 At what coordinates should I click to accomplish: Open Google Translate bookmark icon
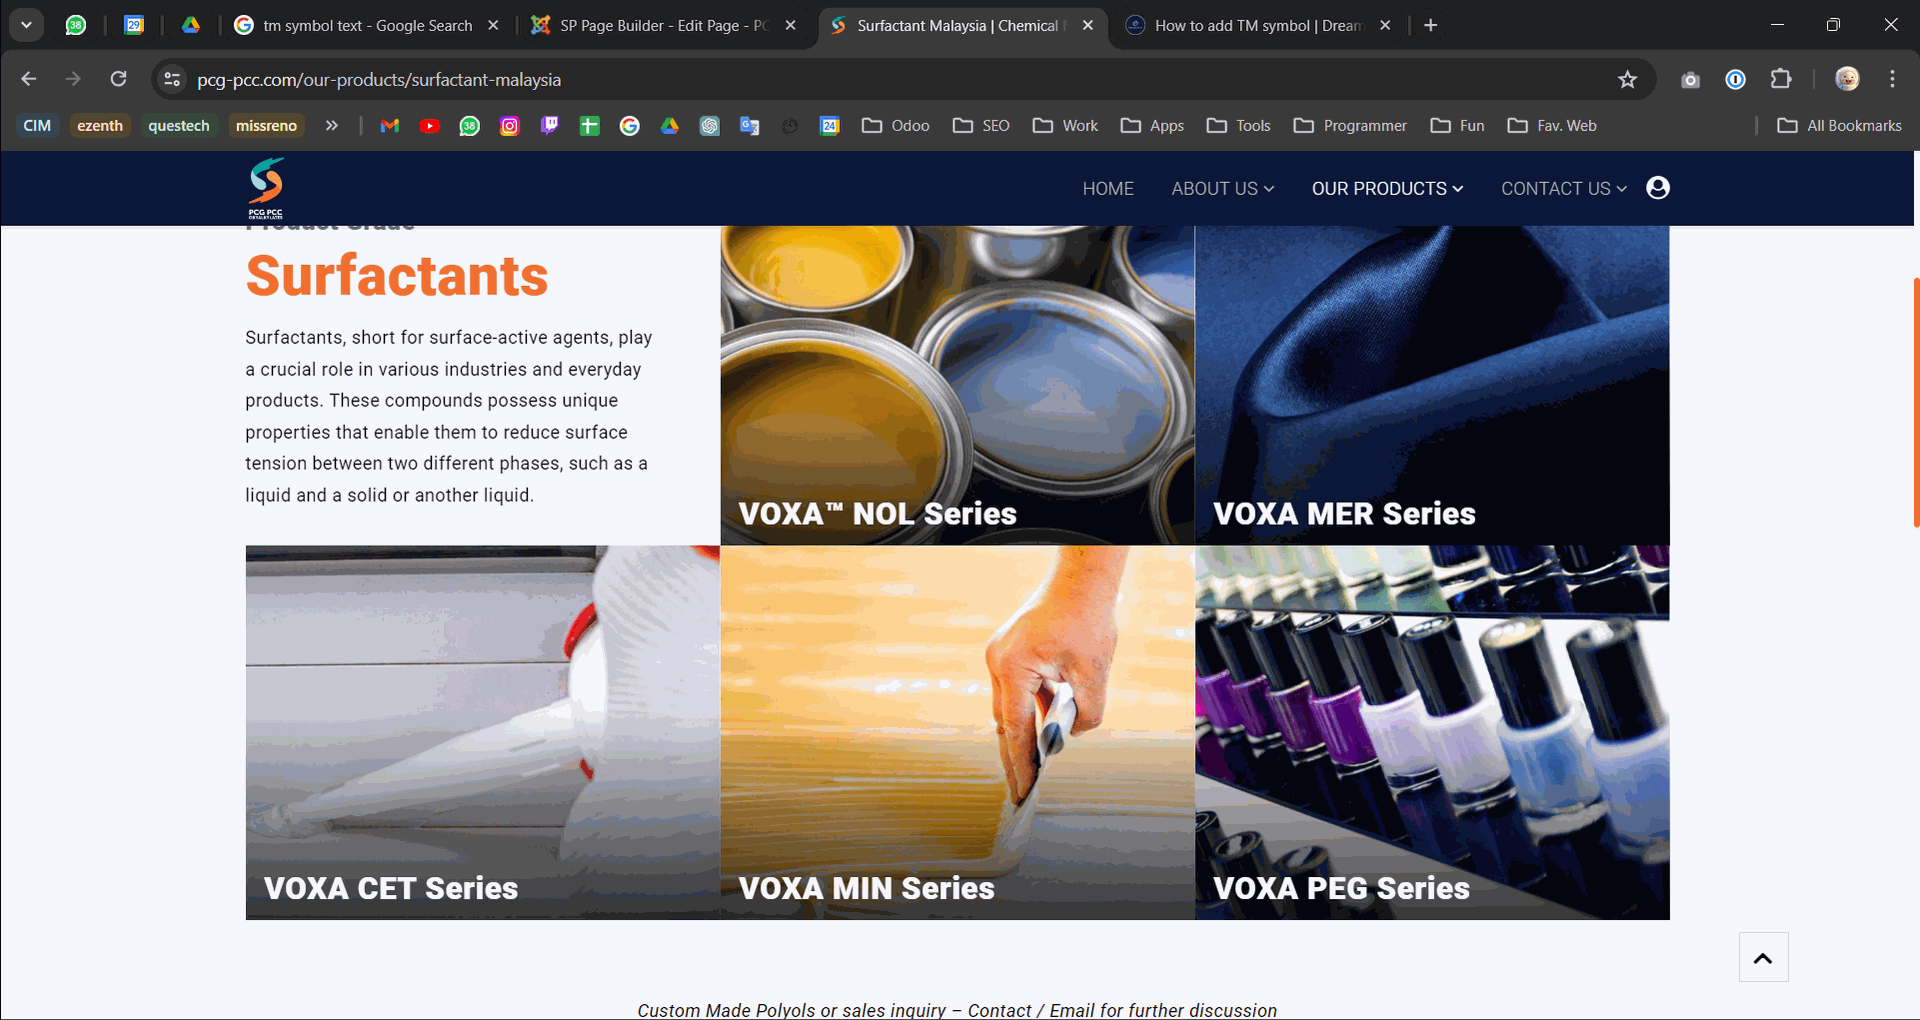tap(750, 125)
